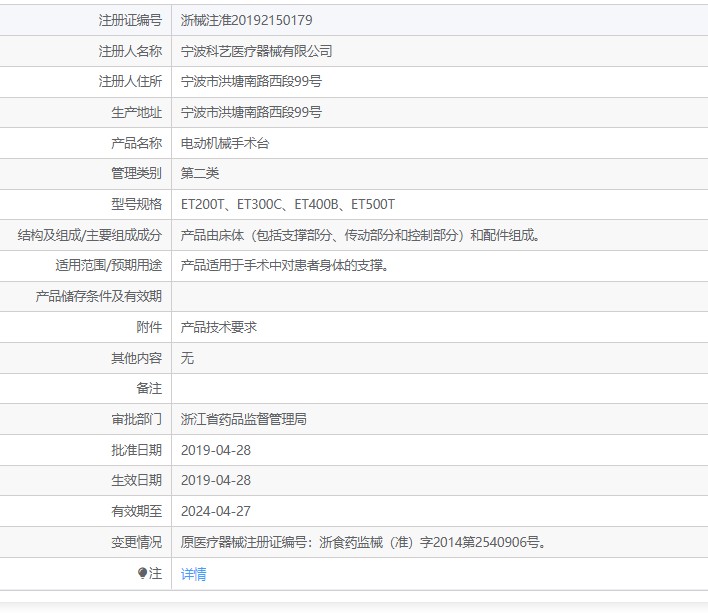Select registrant name 宁波科艺医疗器械有限公司
This screenshot has height=613, width=708.
256,51
